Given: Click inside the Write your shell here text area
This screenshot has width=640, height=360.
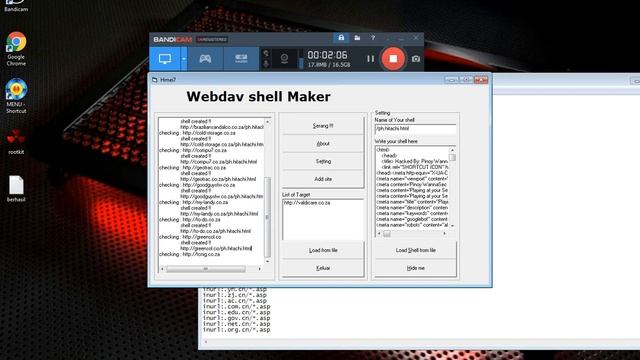Looking at the screenshot, I should coord(411,188).
